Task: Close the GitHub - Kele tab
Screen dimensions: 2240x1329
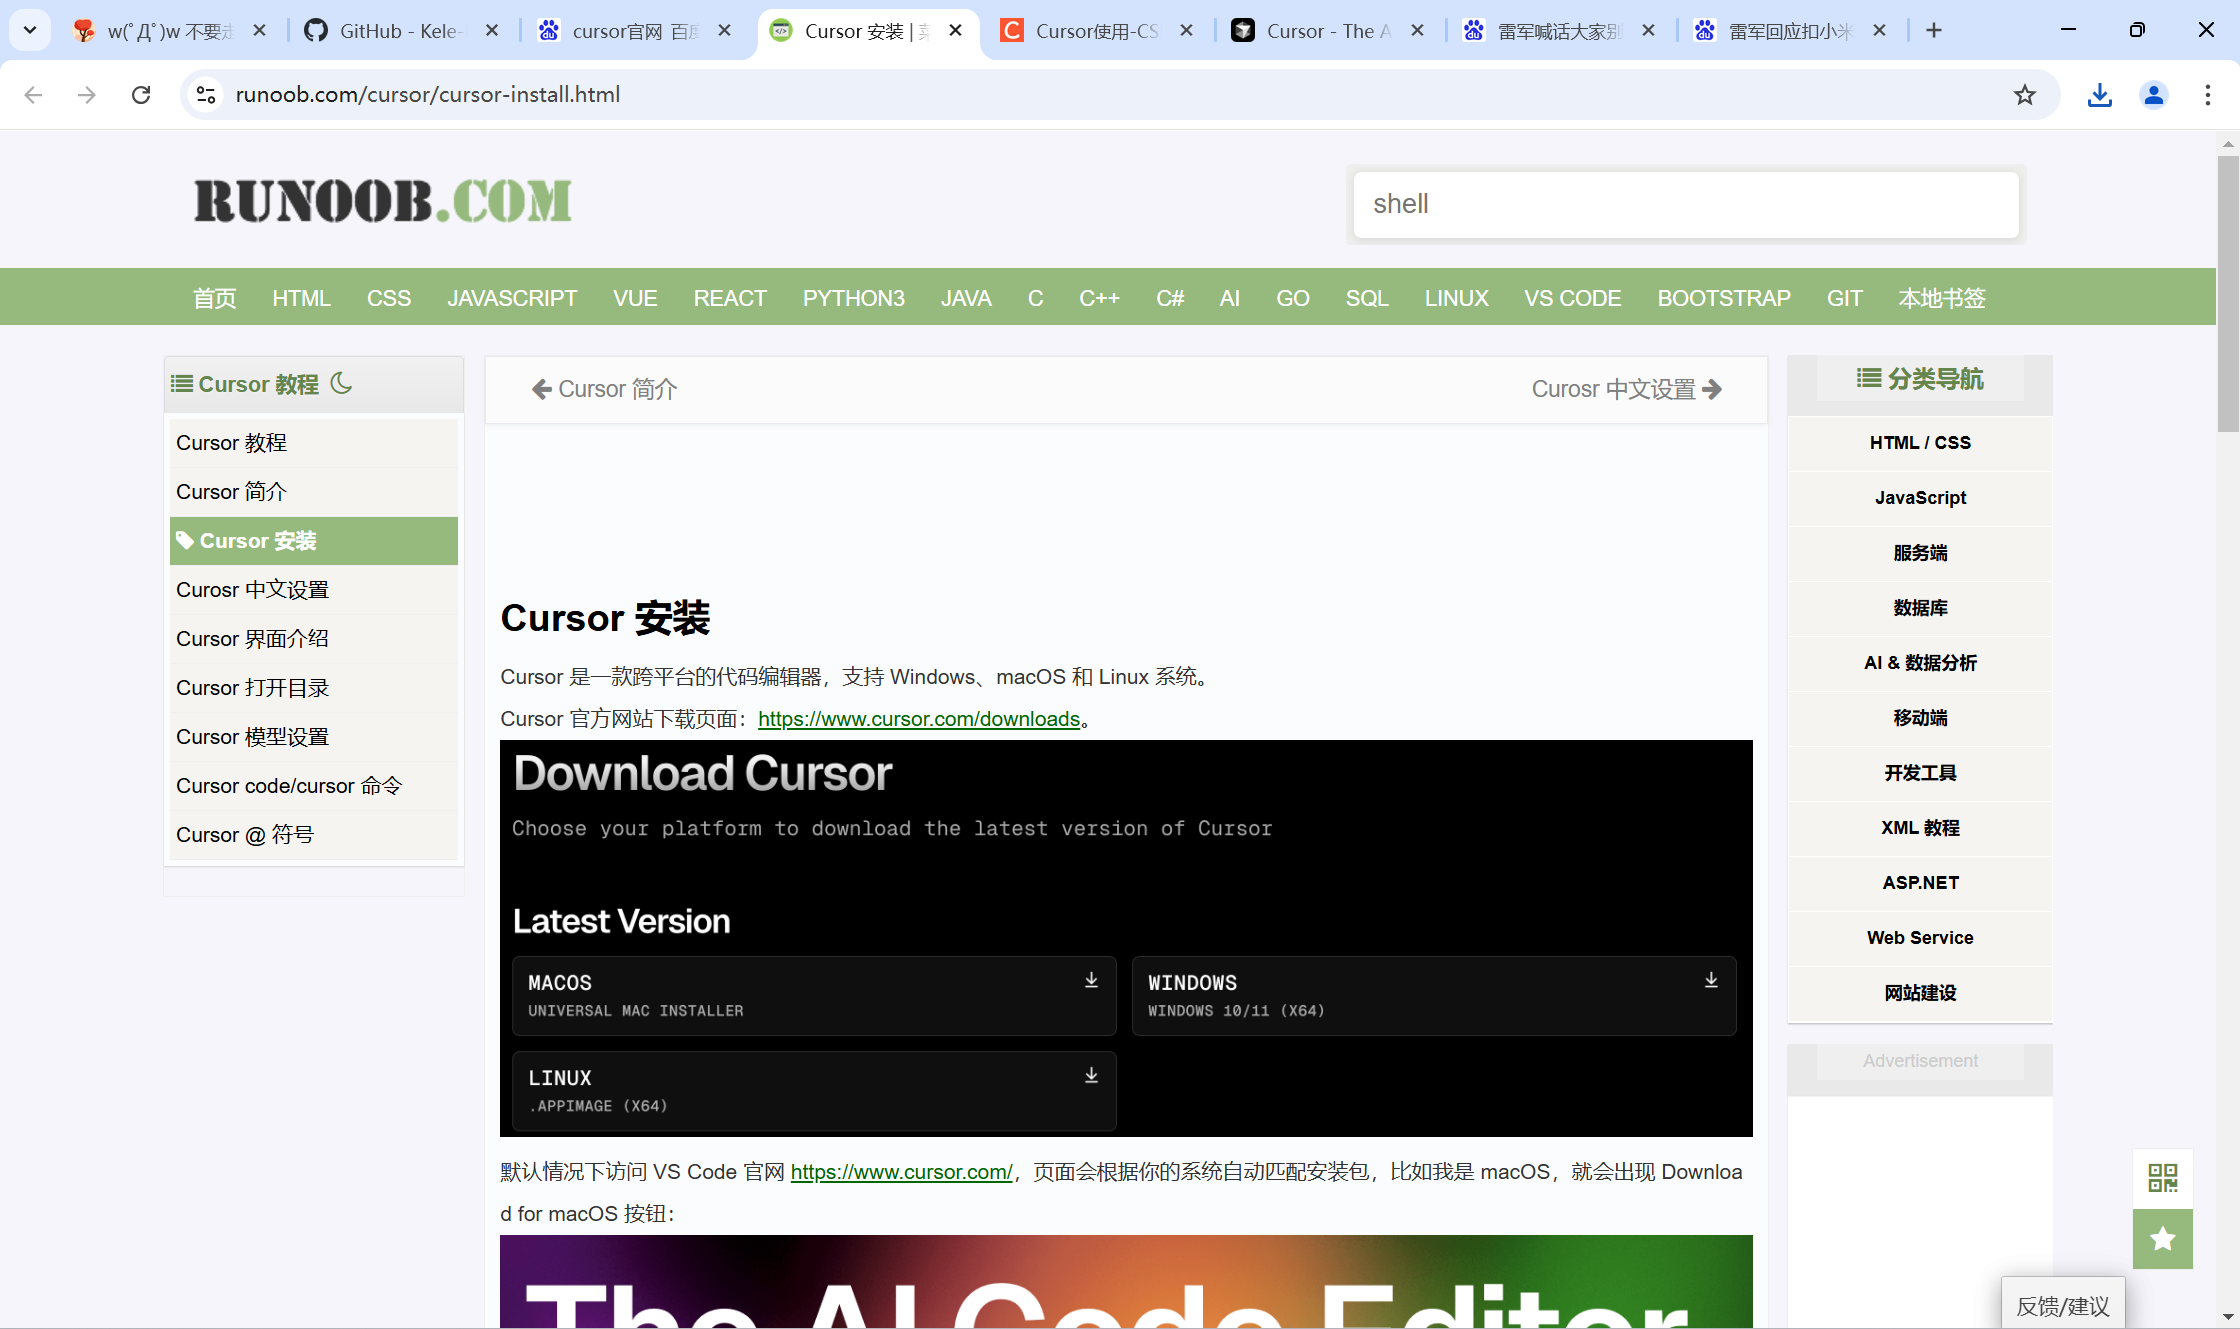Action: tap(492, 31)
